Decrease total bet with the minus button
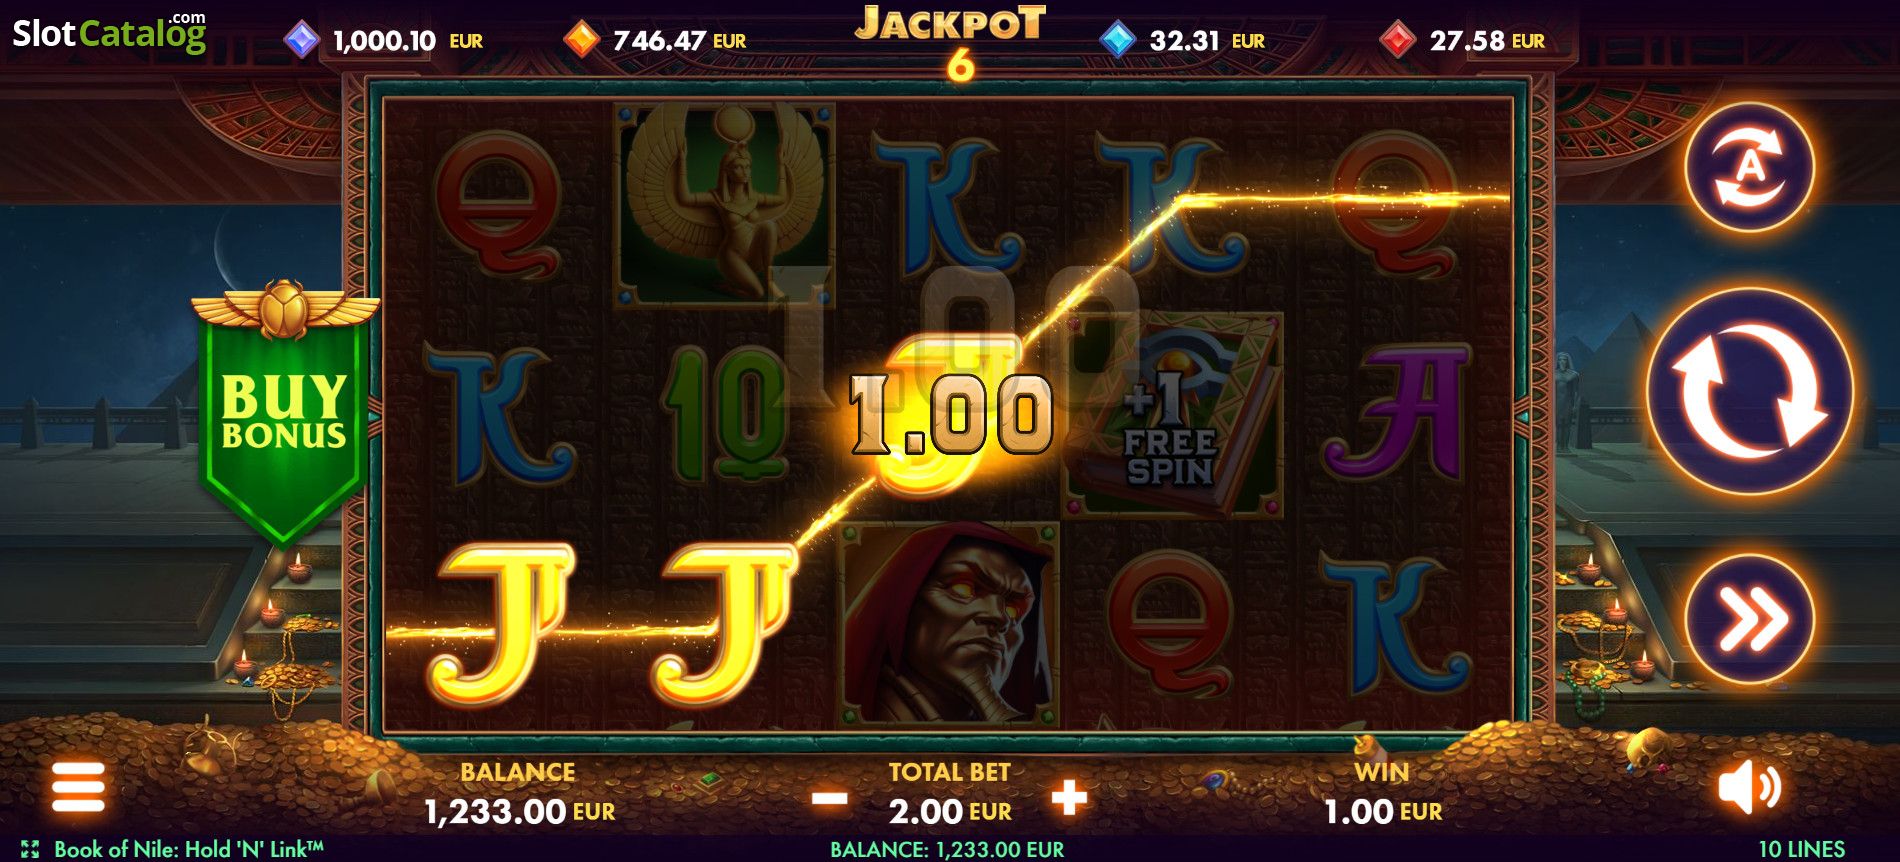Viewport: 1900px width, 862px height. click(830, 798)
